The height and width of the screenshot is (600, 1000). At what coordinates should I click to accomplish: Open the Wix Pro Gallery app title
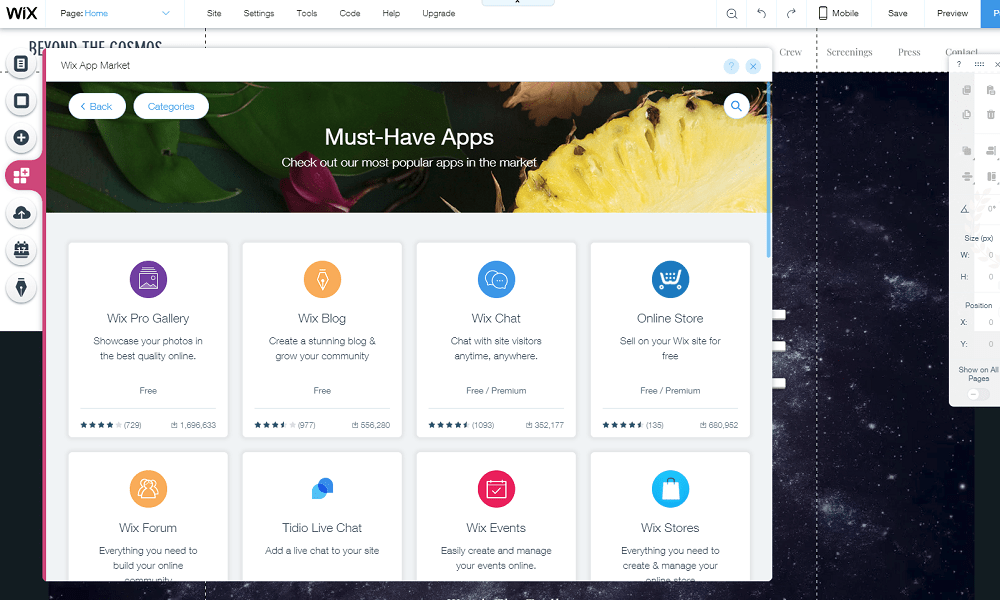pyautogui.click(x=148, y=318)
